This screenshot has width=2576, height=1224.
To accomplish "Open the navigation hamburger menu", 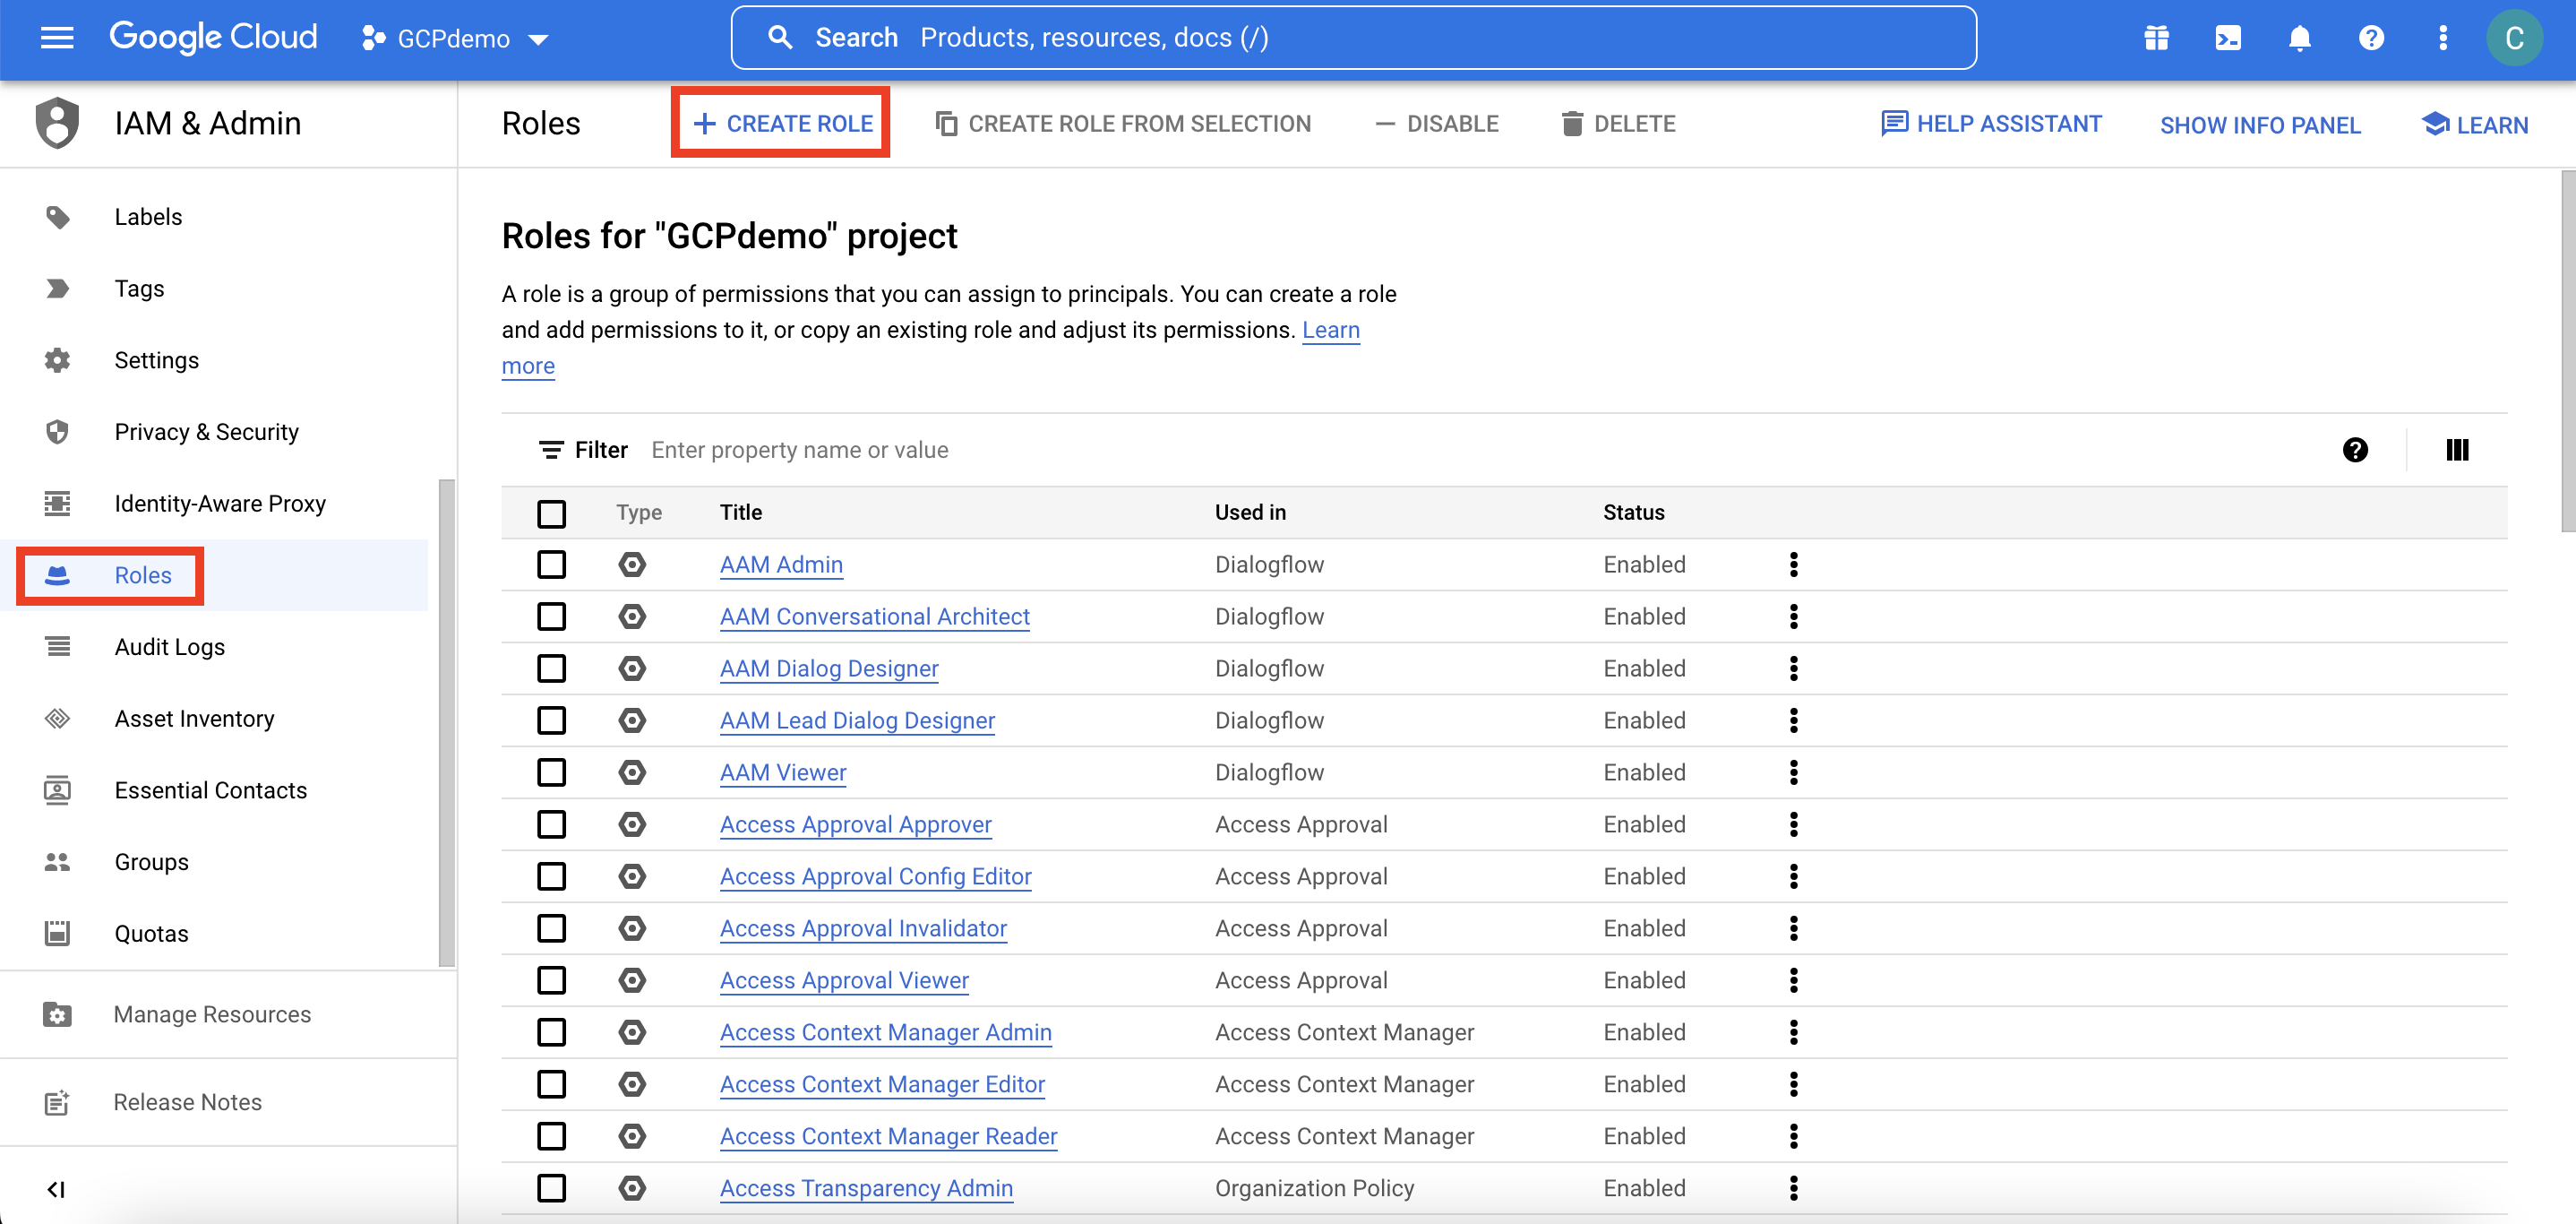I will [57, 37].
